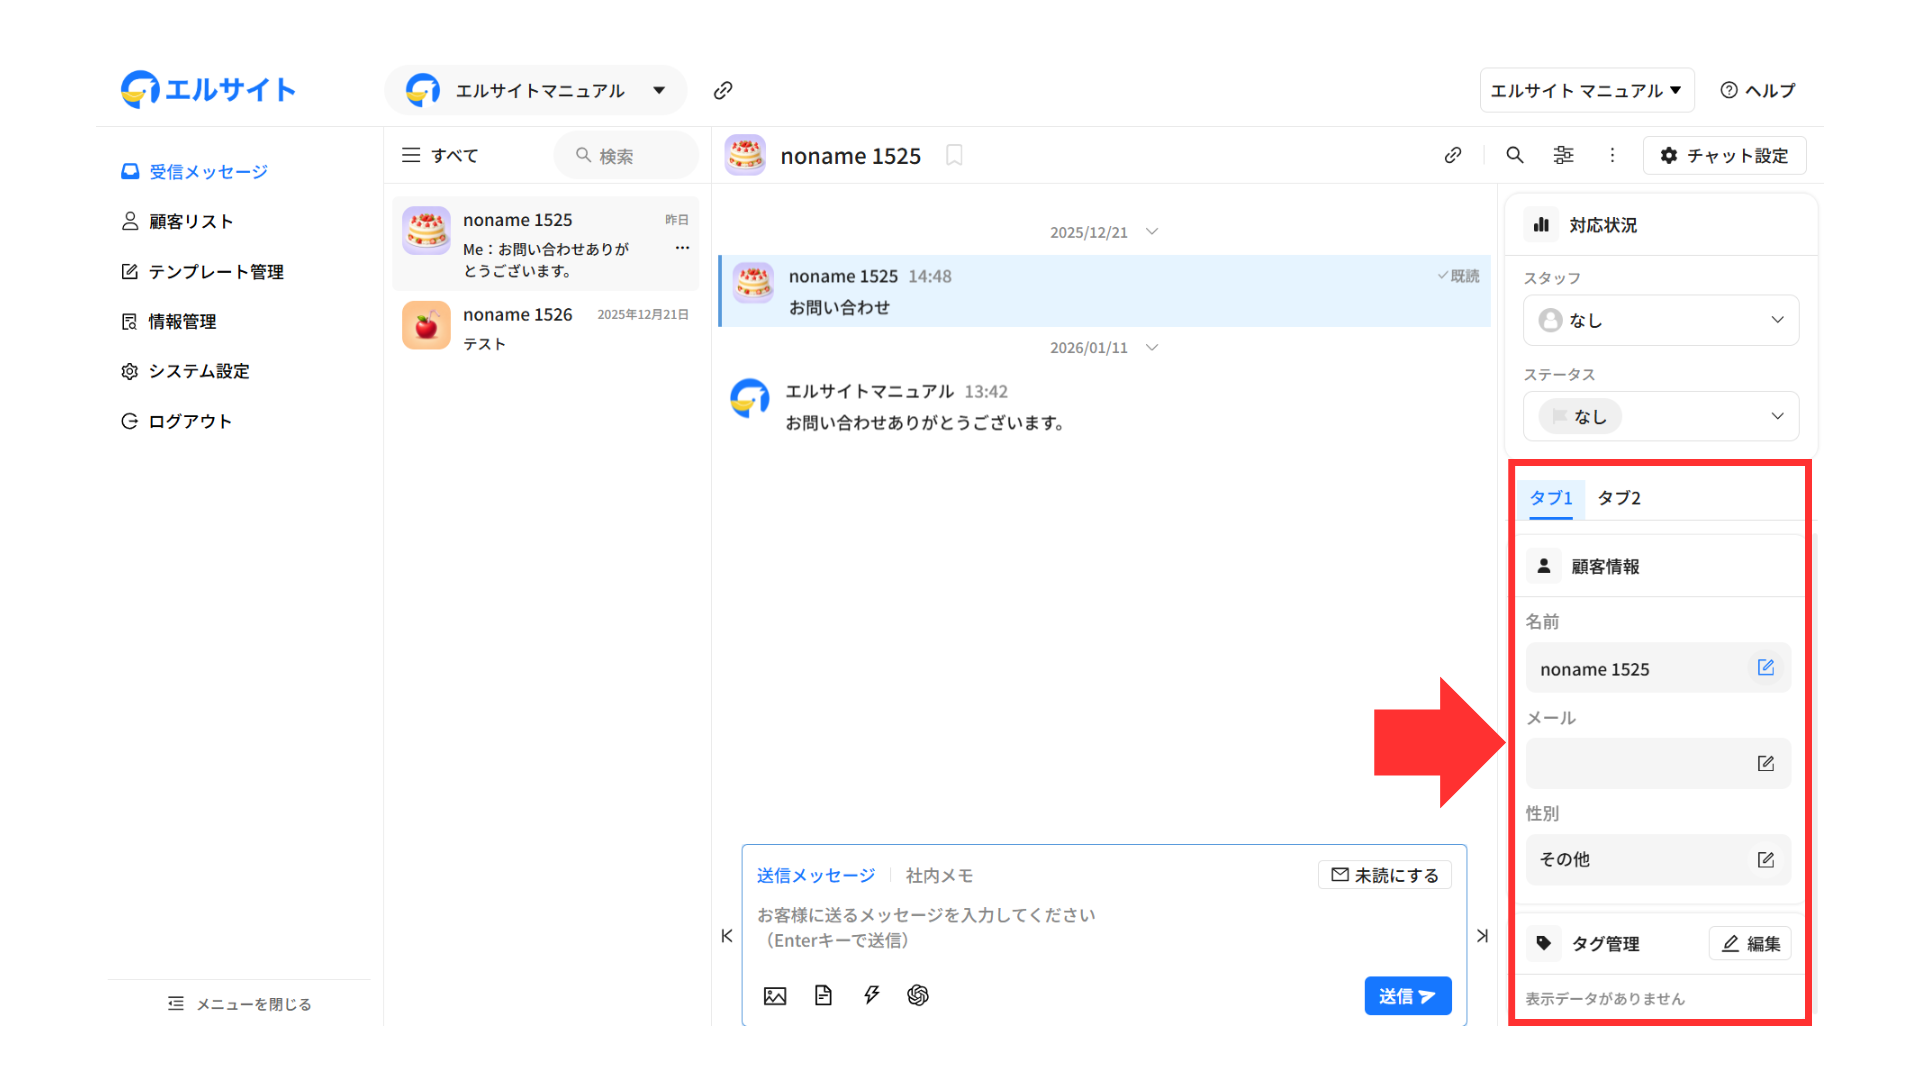This screenshot has width=1920, height=1080.
Task: Open search magnifier in chat header
Action: click(1515, 155)
